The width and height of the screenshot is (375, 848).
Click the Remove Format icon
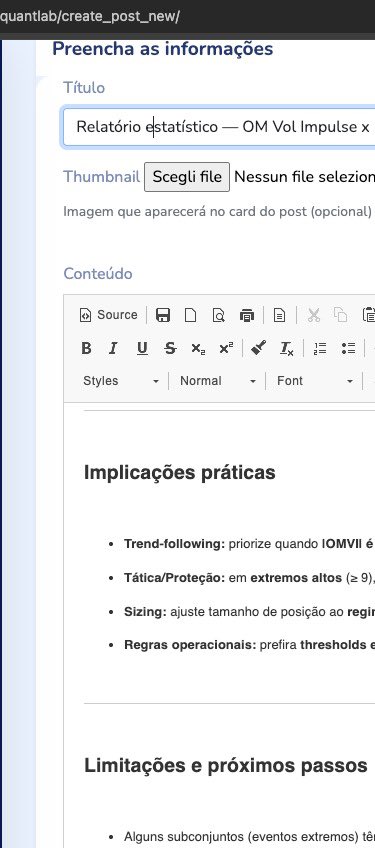[x=287, y=349]
